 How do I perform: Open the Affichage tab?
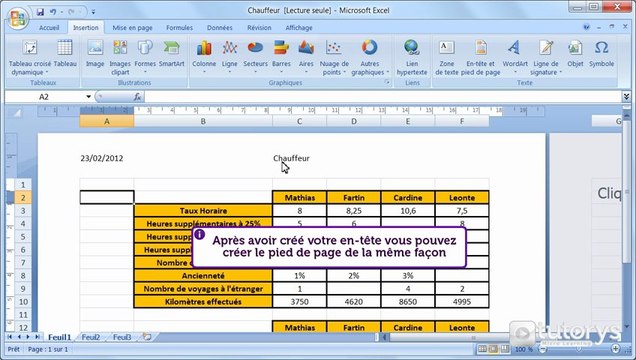tap(299, 28)
